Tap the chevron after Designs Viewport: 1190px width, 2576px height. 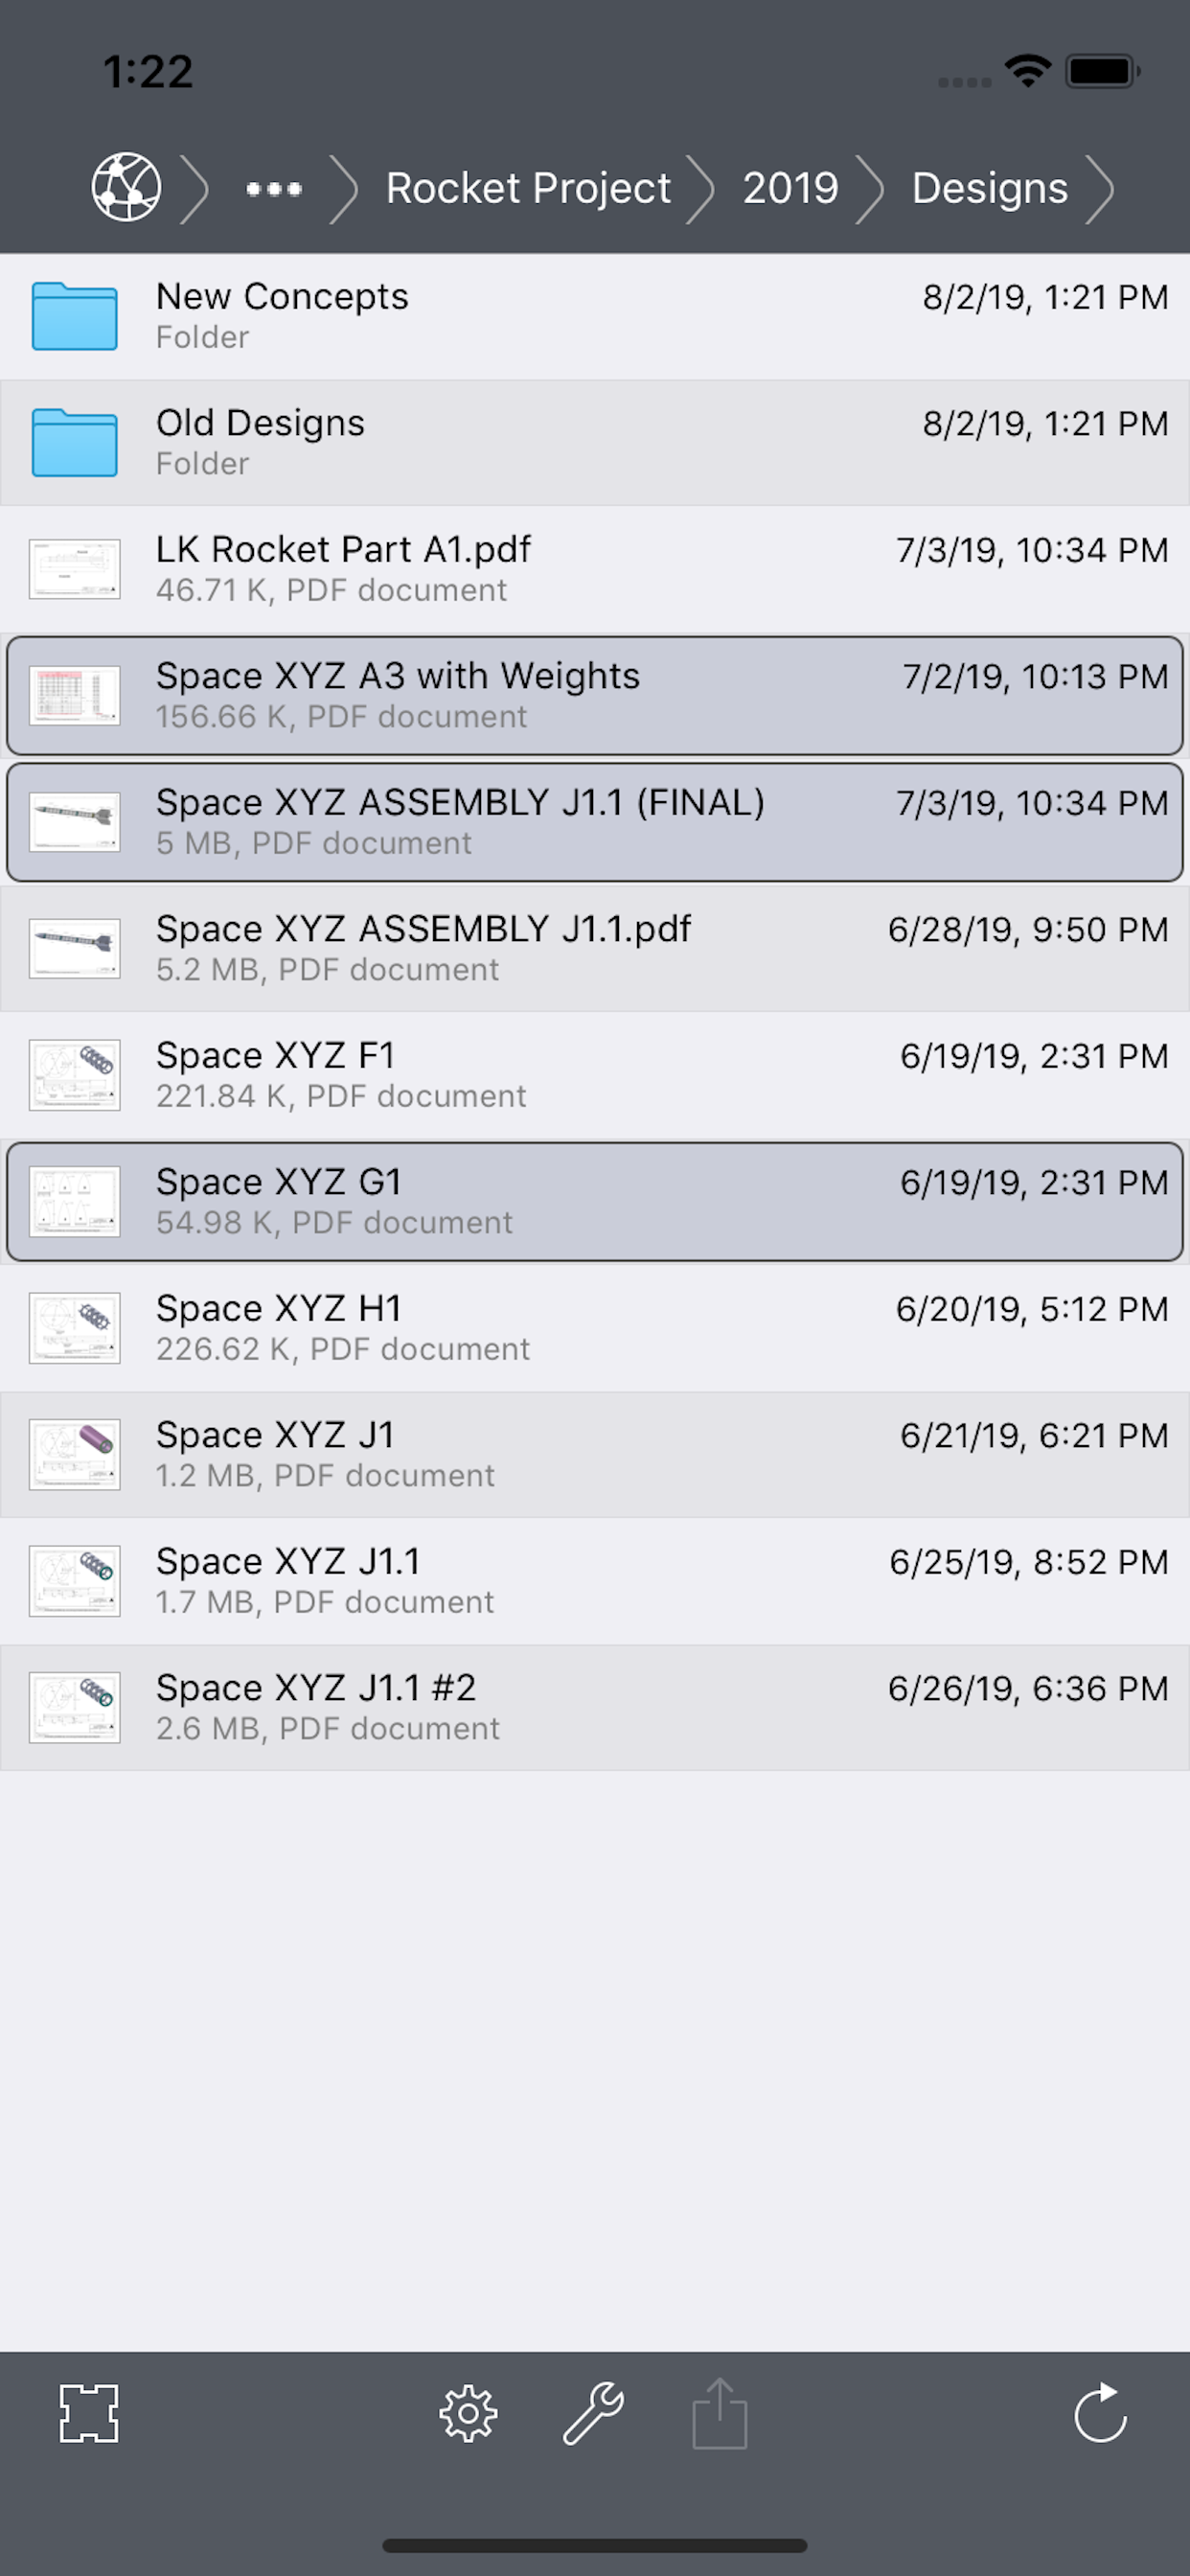pos(1100,188)
